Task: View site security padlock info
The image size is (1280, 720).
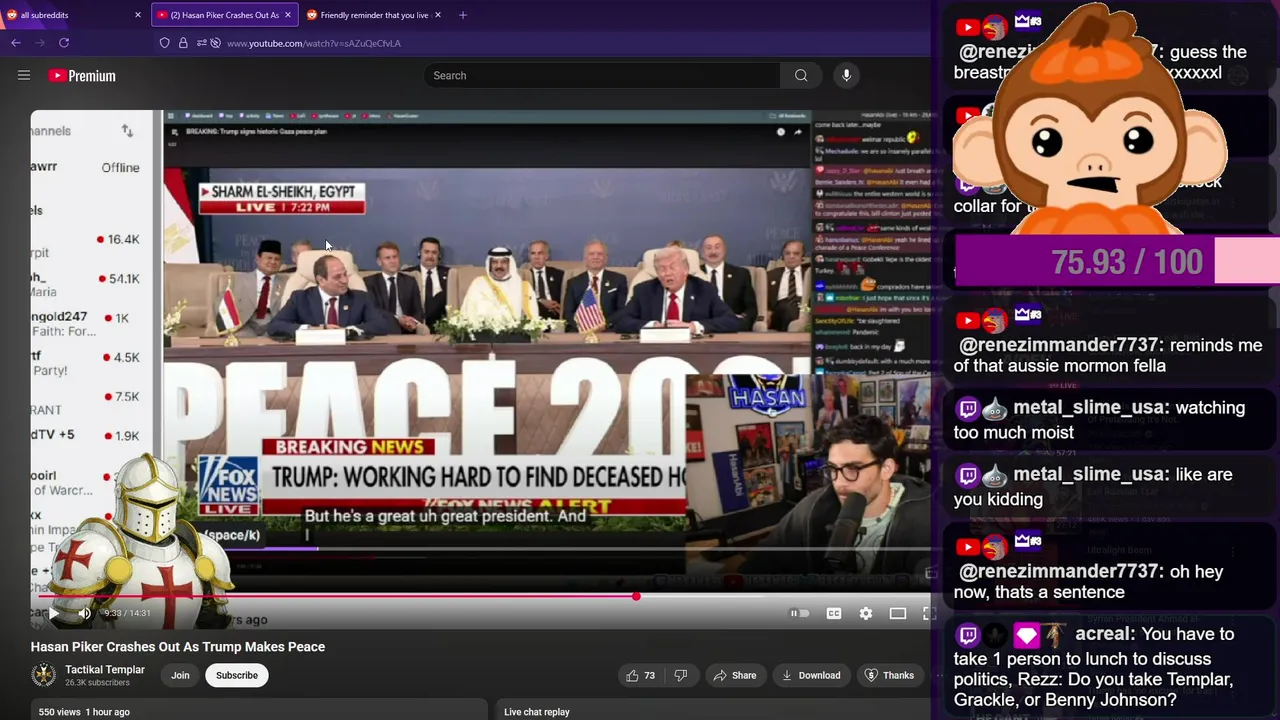Action: [x=183, y=43]
